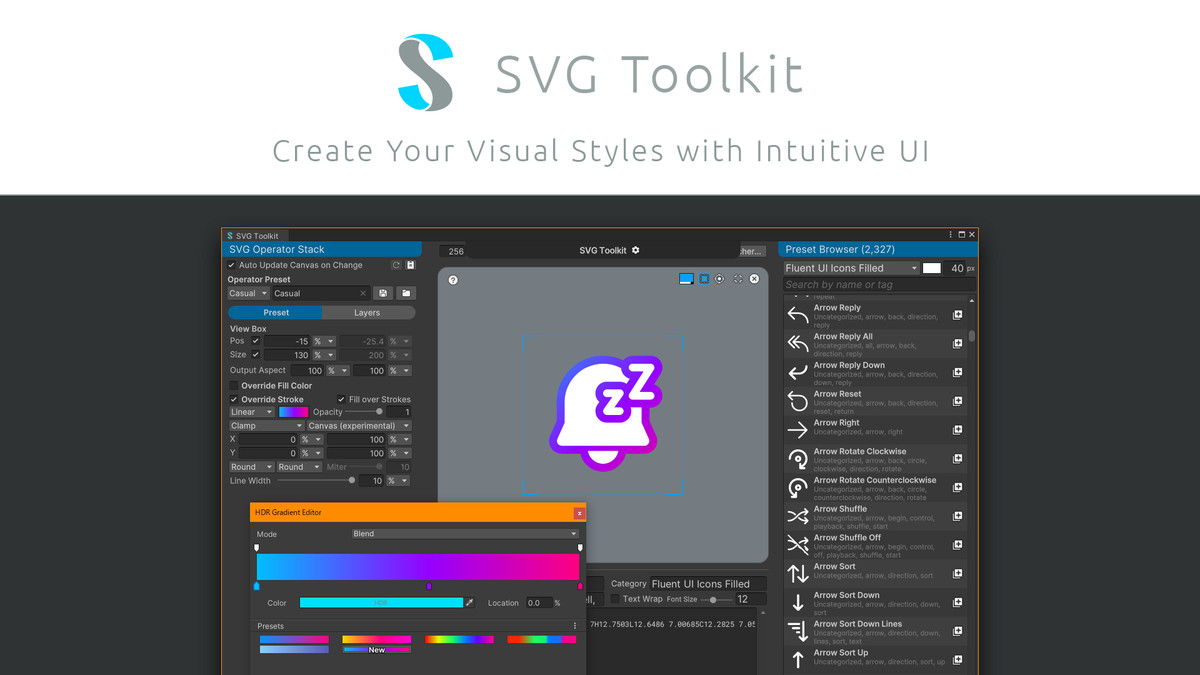Add the Arrow Sort preset
Screen dimensions: 1200x675
pyautogui.click(x=957, y=574)
